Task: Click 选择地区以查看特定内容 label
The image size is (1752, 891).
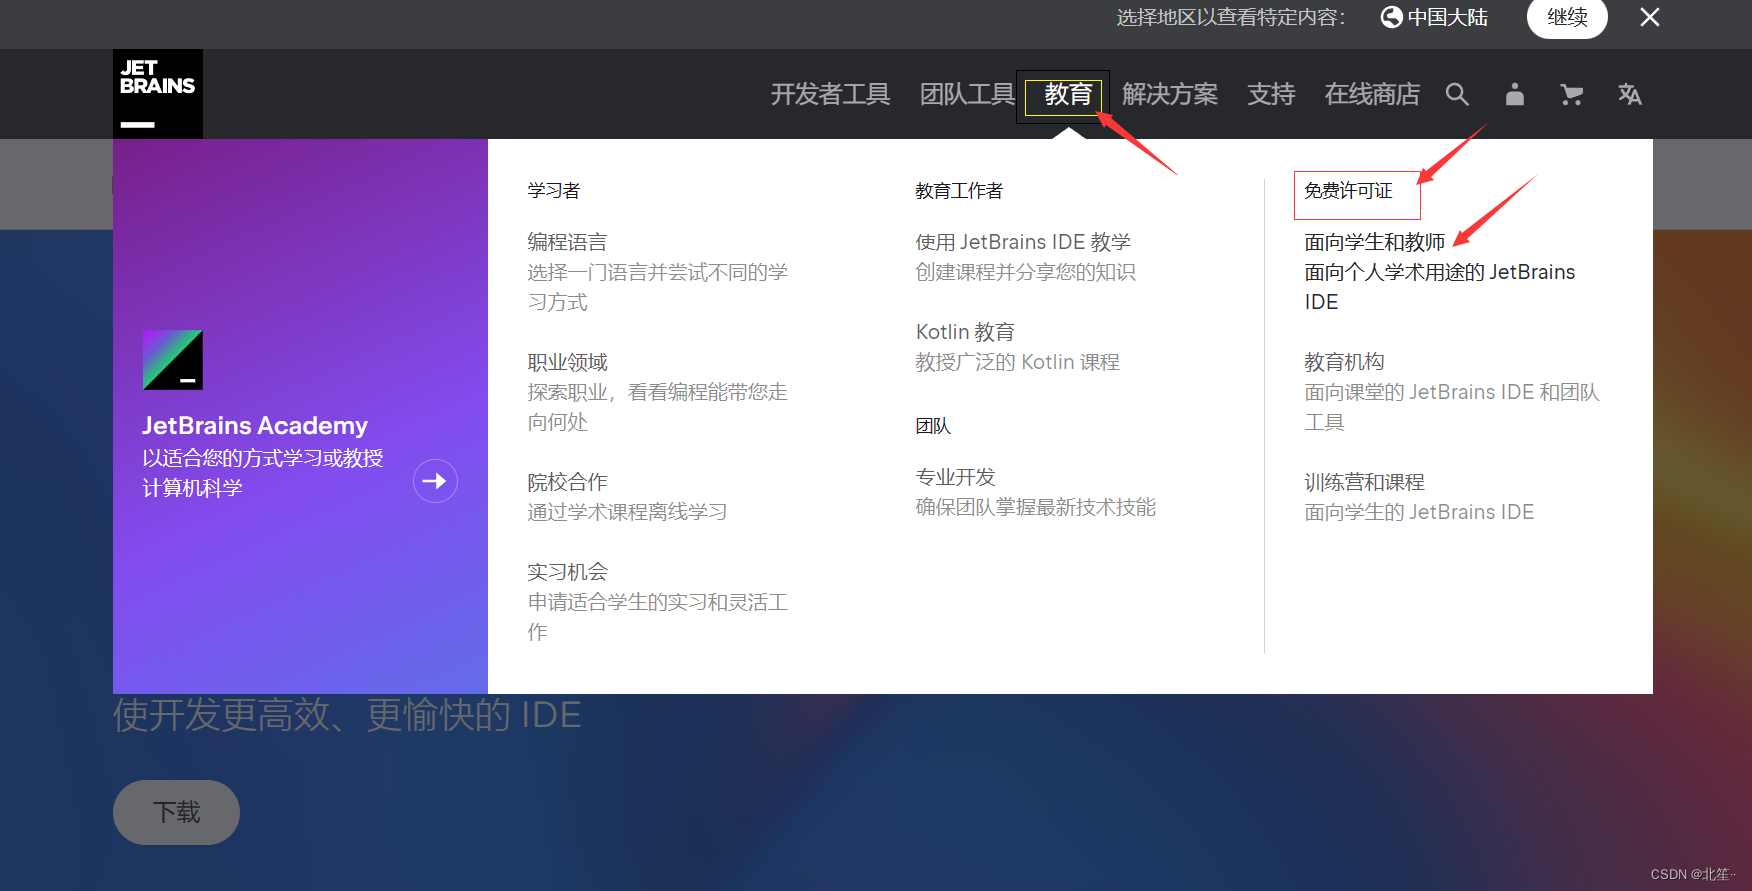Action: (1231, 17)
